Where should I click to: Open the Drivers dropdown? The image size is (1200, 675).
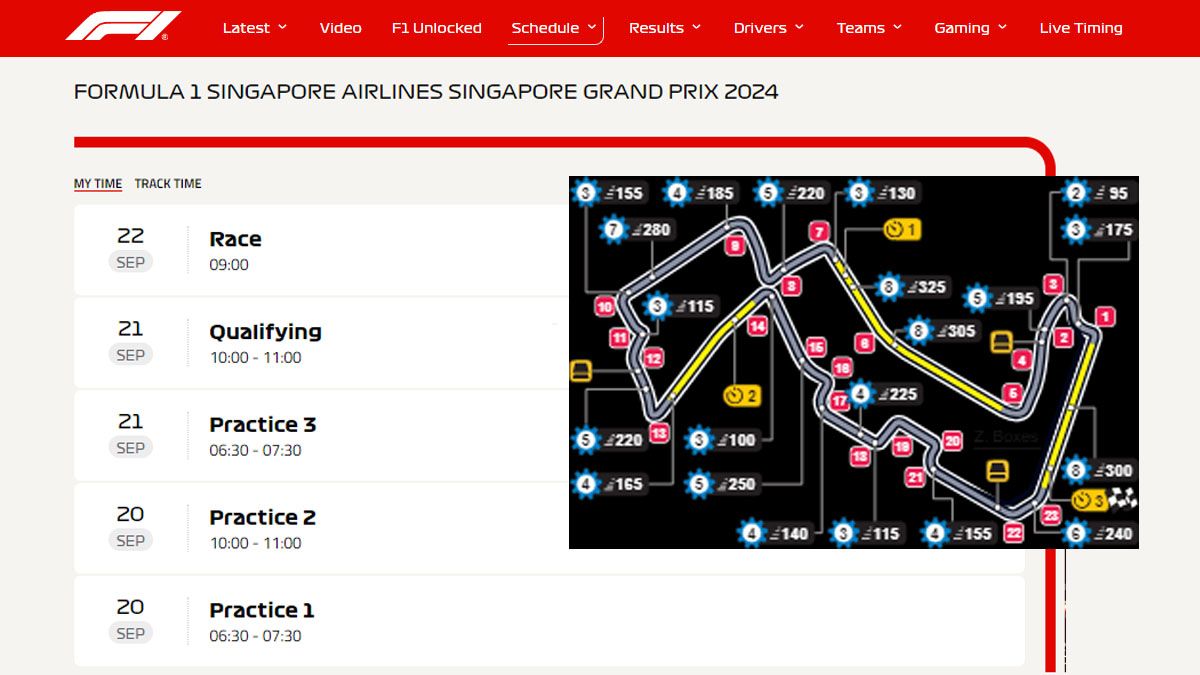coord(768,28)
